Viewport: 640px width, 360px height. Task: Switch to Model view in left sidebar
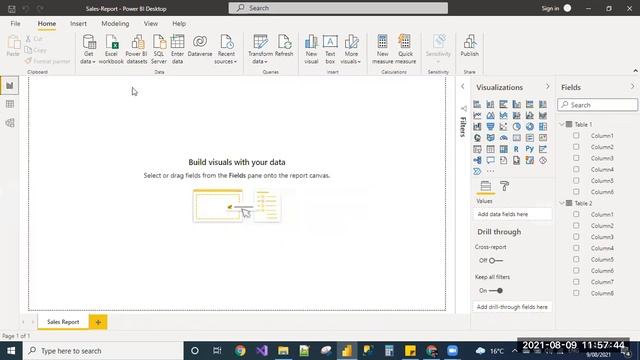(10, 123)
